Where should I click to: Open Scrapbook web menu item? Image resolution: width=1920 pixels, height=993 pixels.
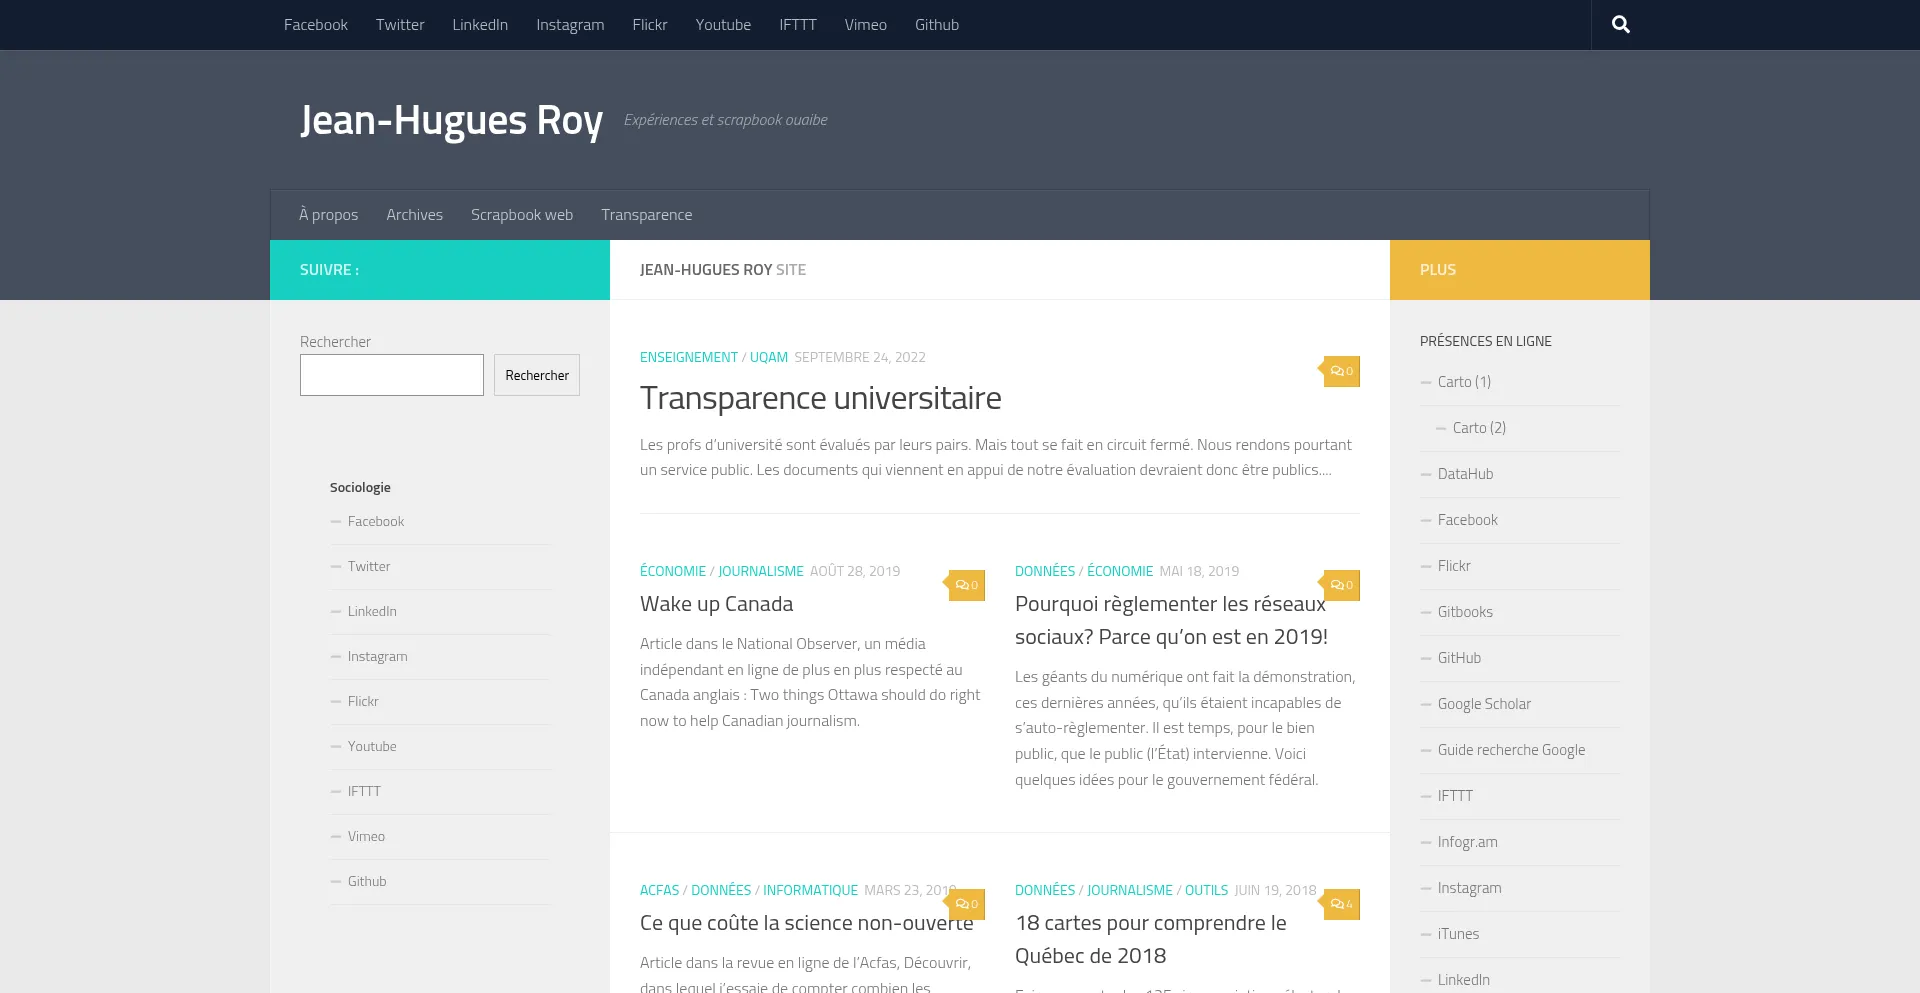click(521, 215)
